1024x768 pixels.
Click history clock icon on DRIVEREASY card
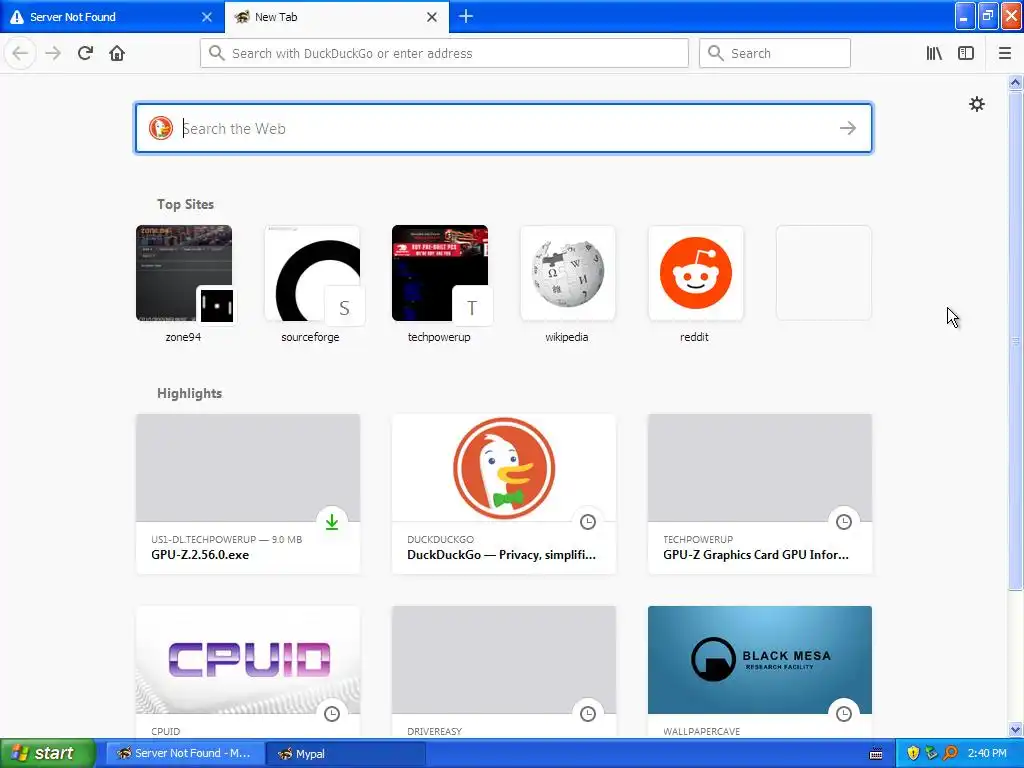pos(588,714)
